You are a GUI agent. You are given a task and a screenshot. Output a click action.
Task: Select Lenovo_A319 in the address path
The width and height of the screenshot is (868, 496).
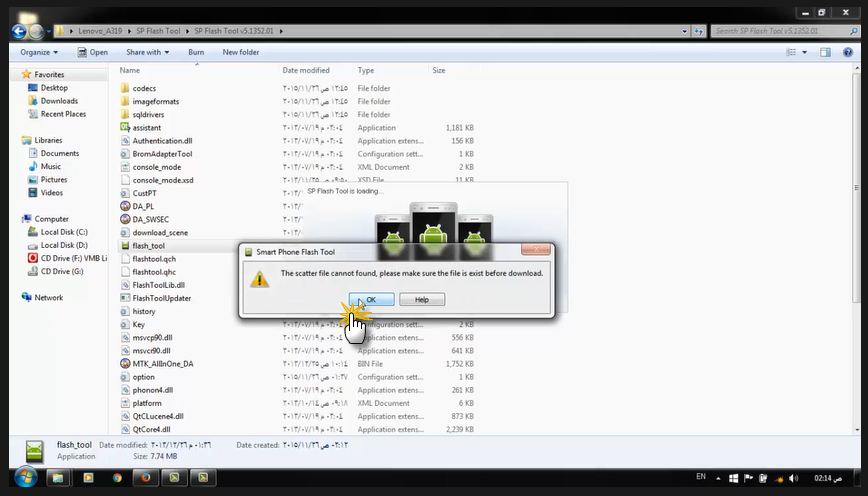[100, 31]
